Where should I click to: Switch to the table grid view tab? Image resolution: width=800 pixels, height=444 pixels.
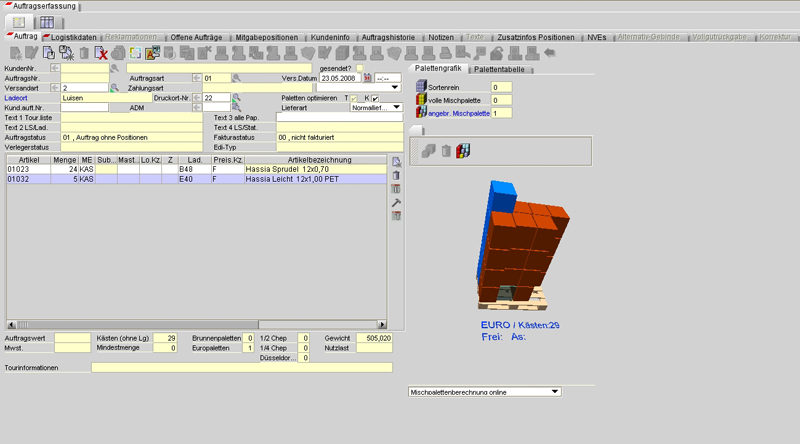pyautogui.click(x=47, y=22)
